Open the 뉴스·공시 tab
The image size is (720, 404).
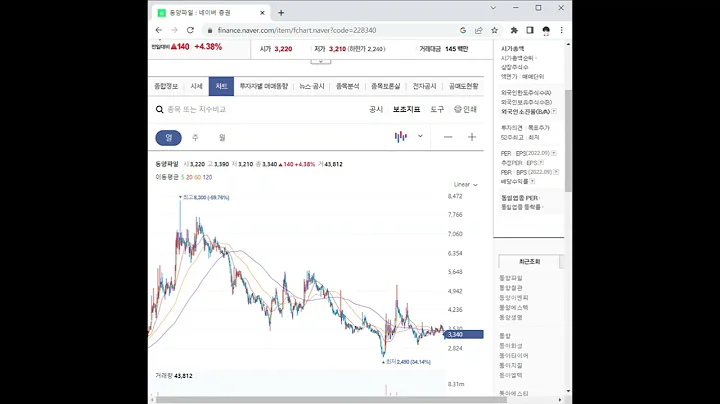click(312, 86)
